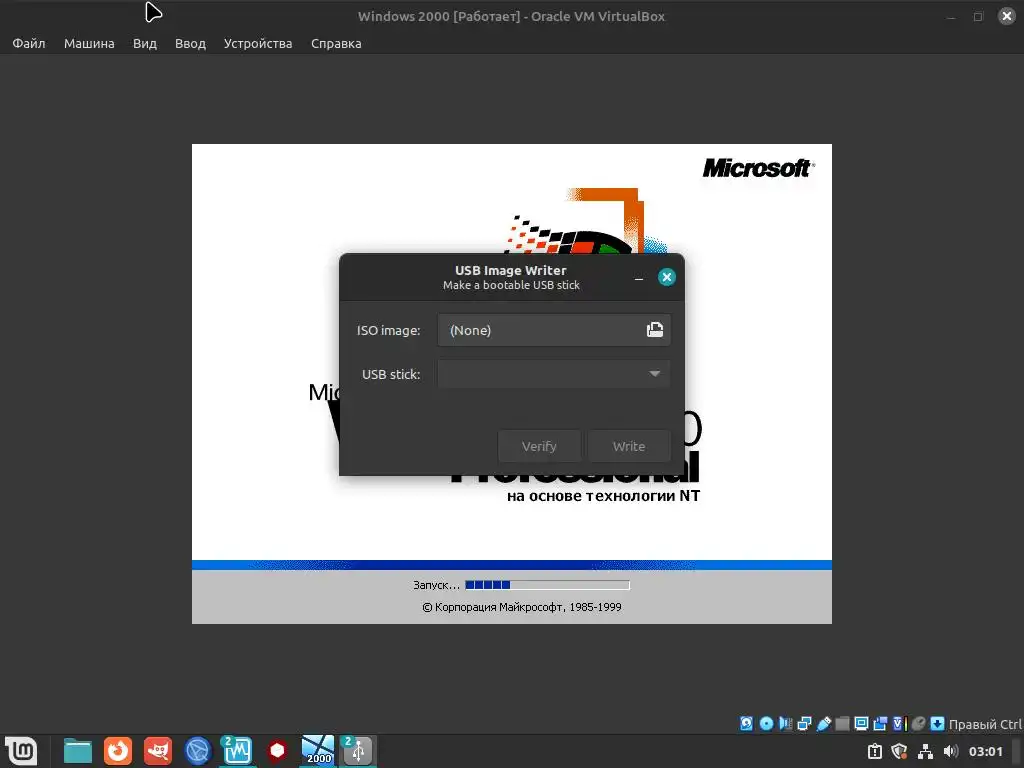Click the 03:01 clock

[x=985, y=751]
